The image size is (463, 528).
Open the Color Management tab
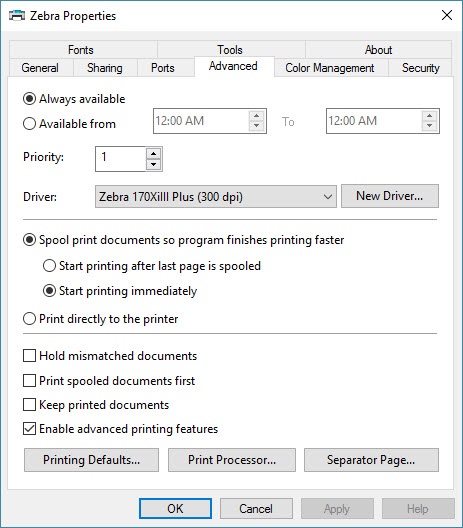pos(330,68)
